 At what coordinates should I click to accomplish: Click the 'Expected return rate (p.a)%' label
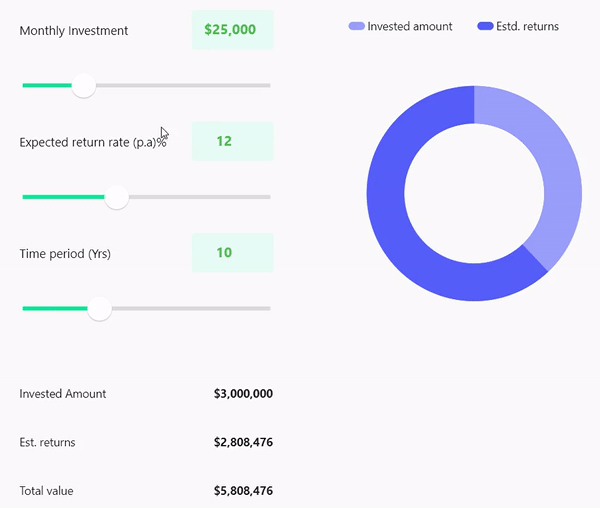(93, 142)
